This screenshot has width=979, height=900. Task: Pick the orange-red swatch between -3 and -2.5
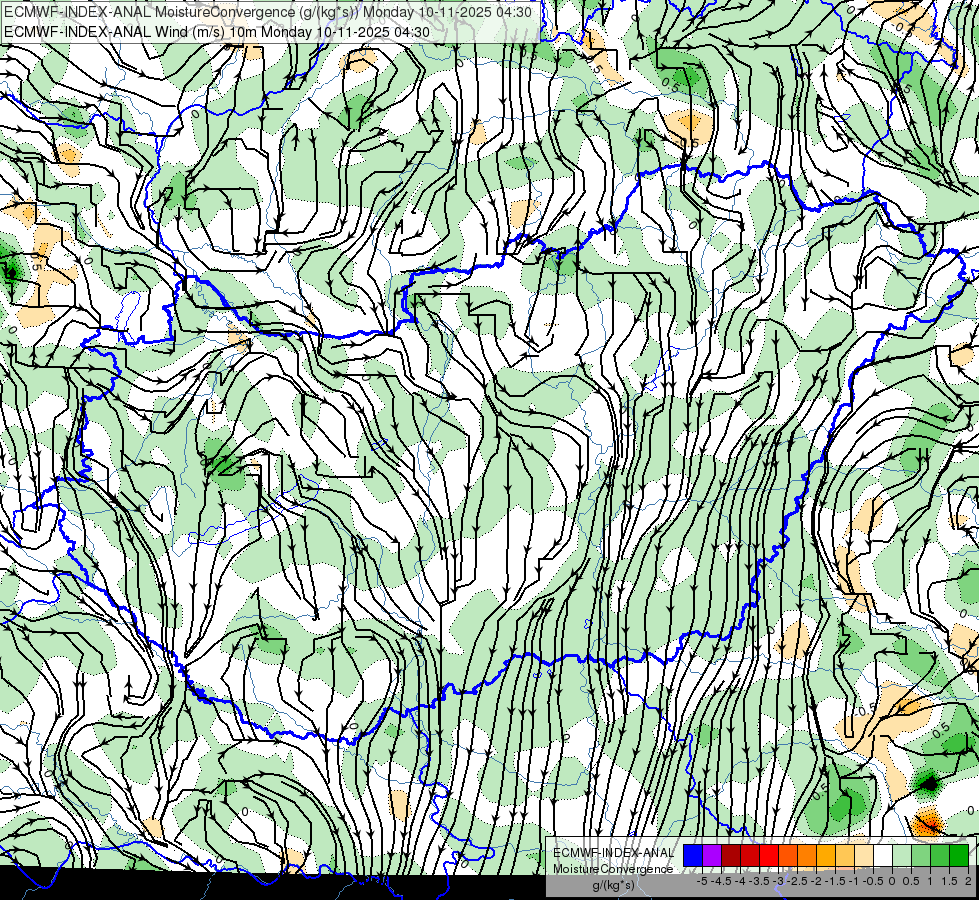click(788, 855)
